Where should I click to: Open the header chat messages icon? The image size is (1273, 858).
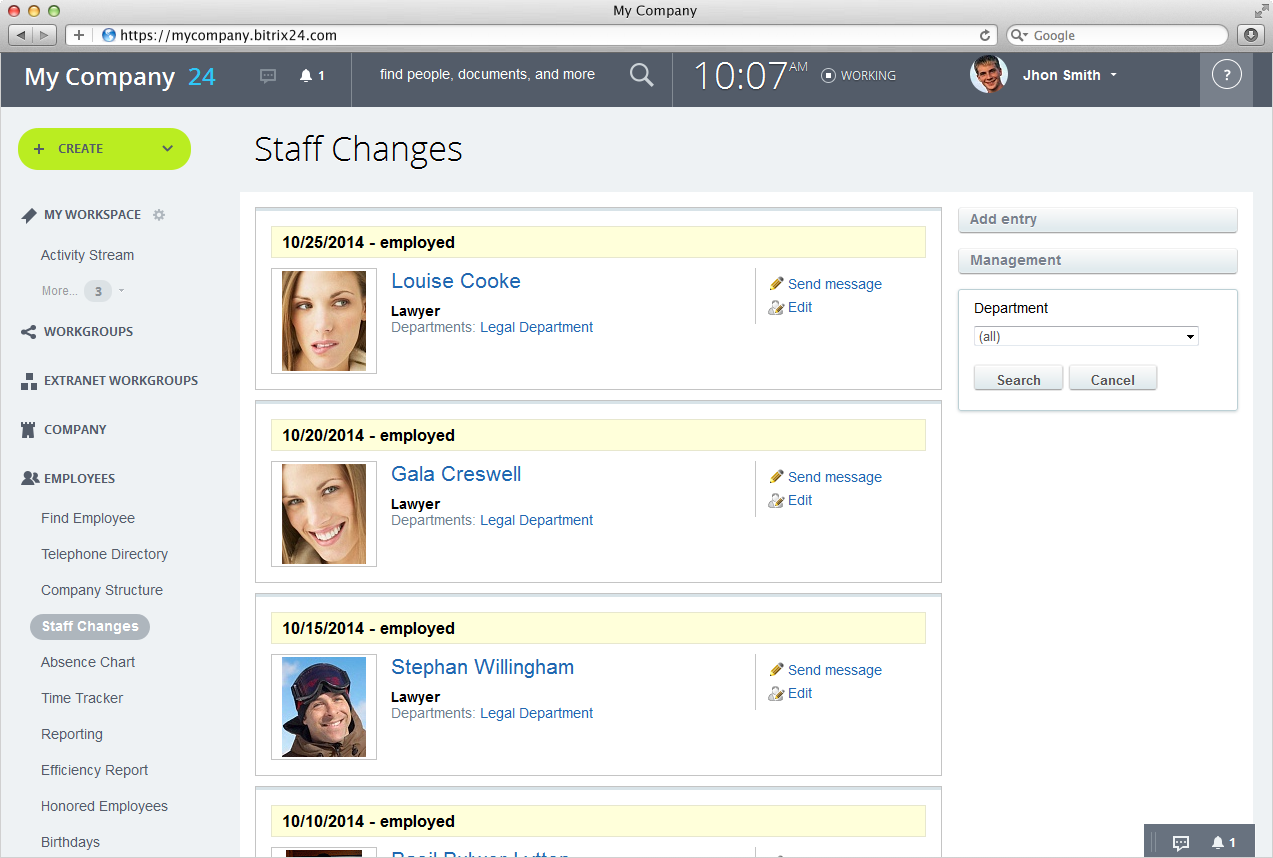tap(268, 76)
